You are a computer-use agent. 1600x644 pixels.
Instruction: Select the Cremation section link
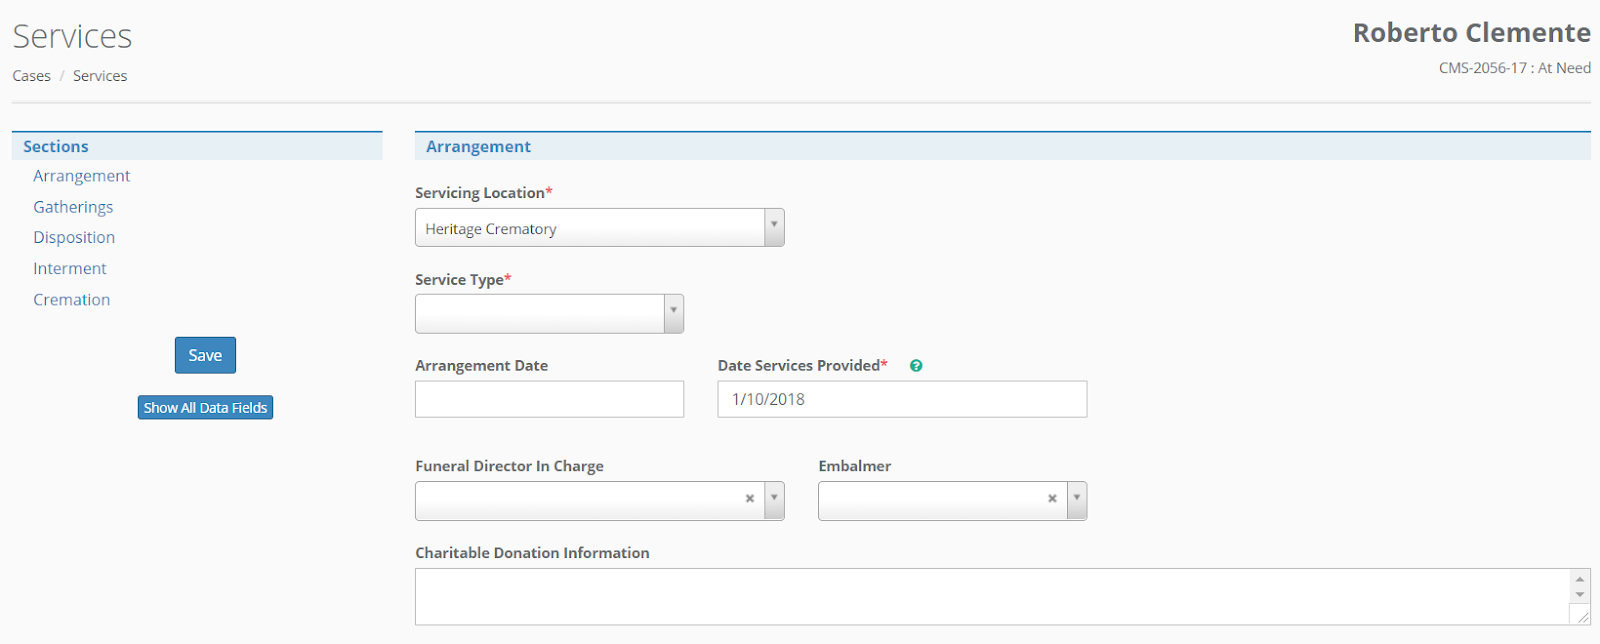pyautogui.click(x=72, y=300)
